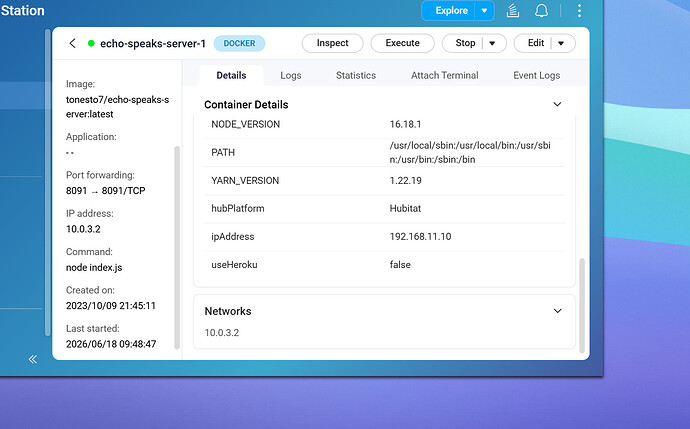Select the PATH value text
This screenshot has height=429, width=690.
coord(470,152)
